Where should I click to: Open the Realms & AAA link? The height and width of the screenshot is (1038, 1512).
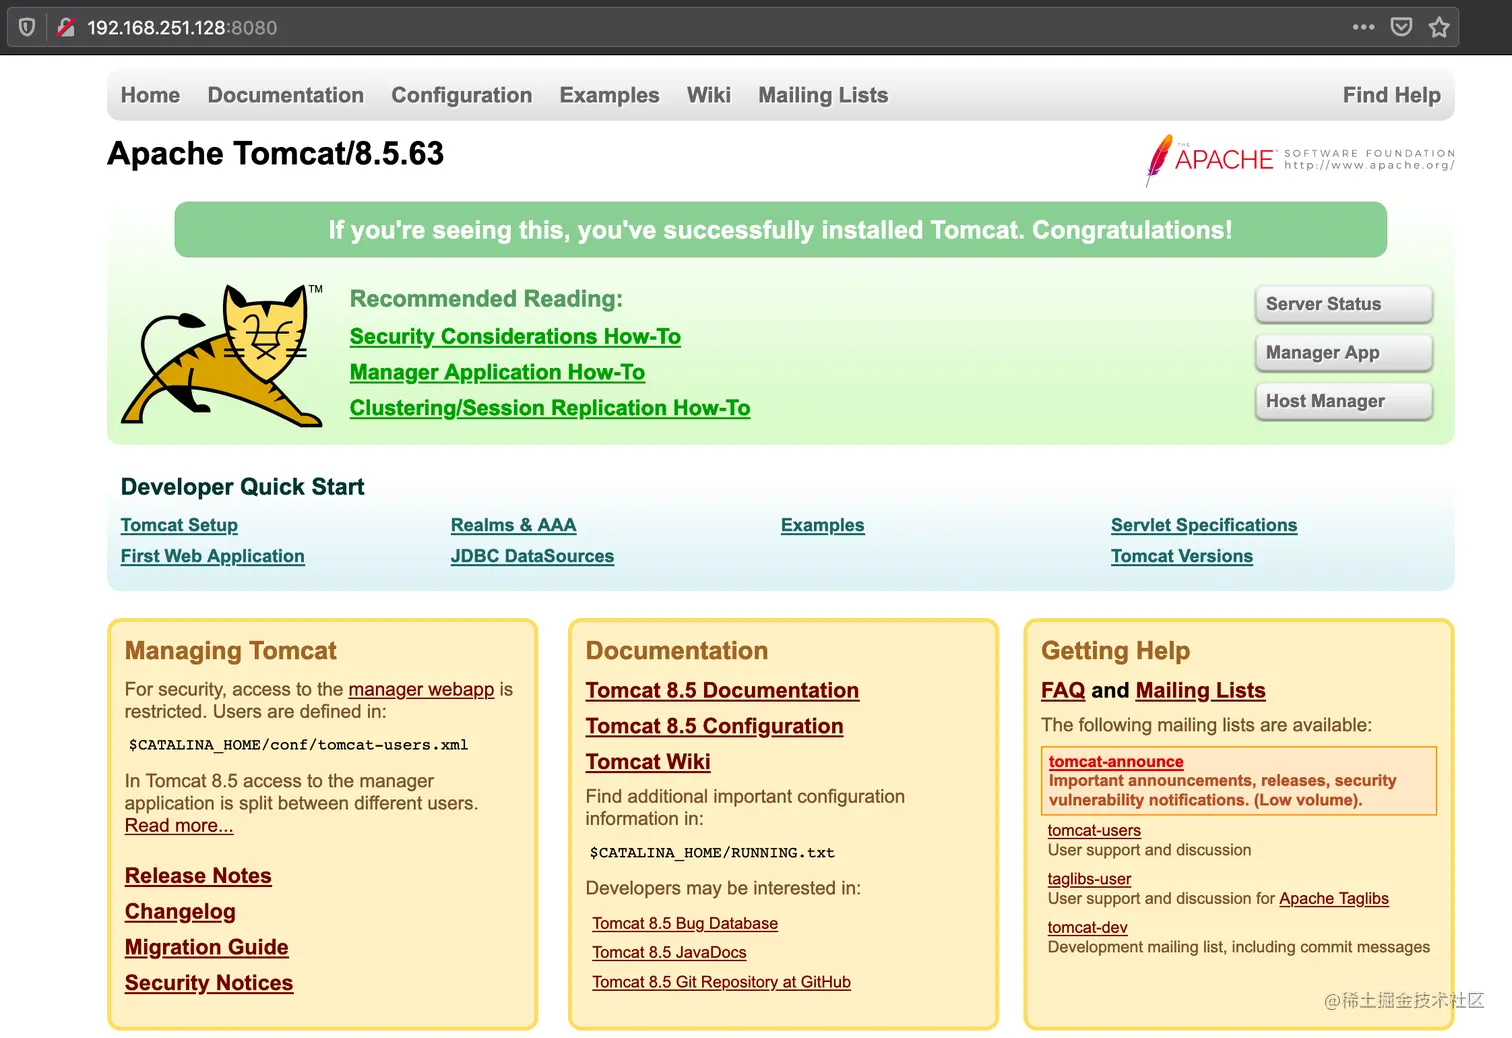click(513, 525)
